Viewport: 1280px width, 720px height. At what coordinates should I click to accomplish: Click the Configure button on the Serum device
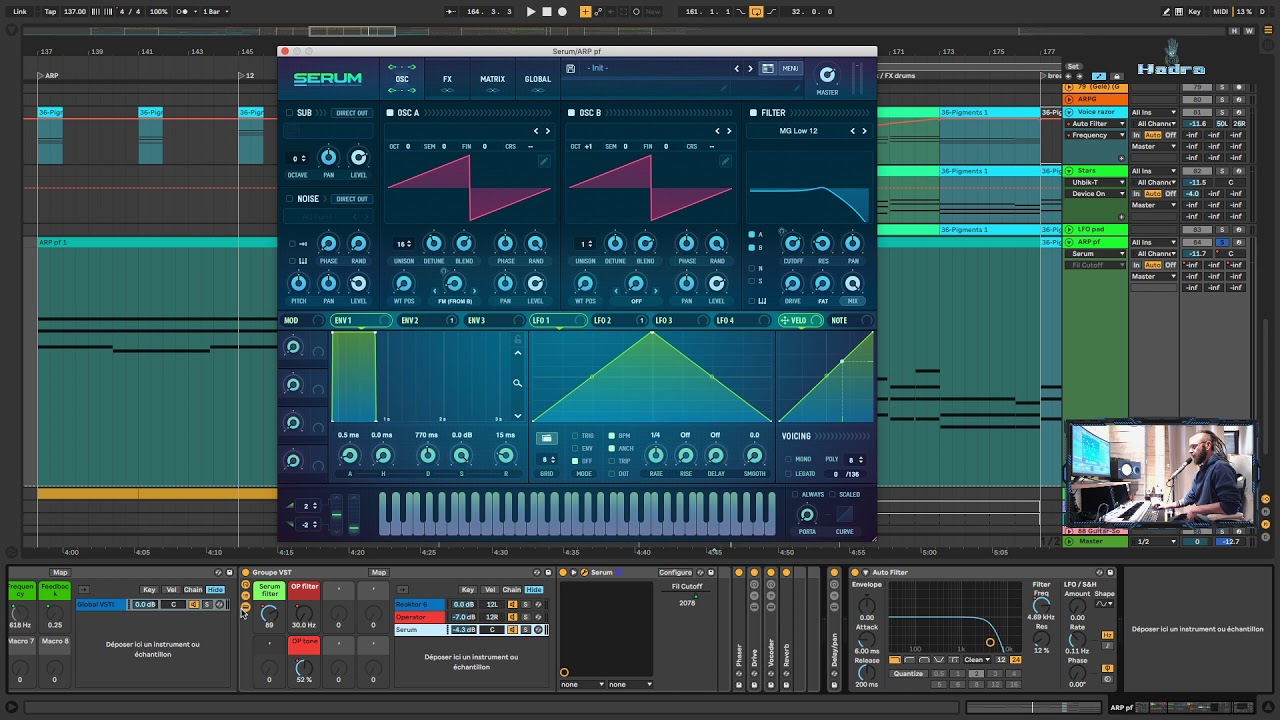tap(675, 573)
